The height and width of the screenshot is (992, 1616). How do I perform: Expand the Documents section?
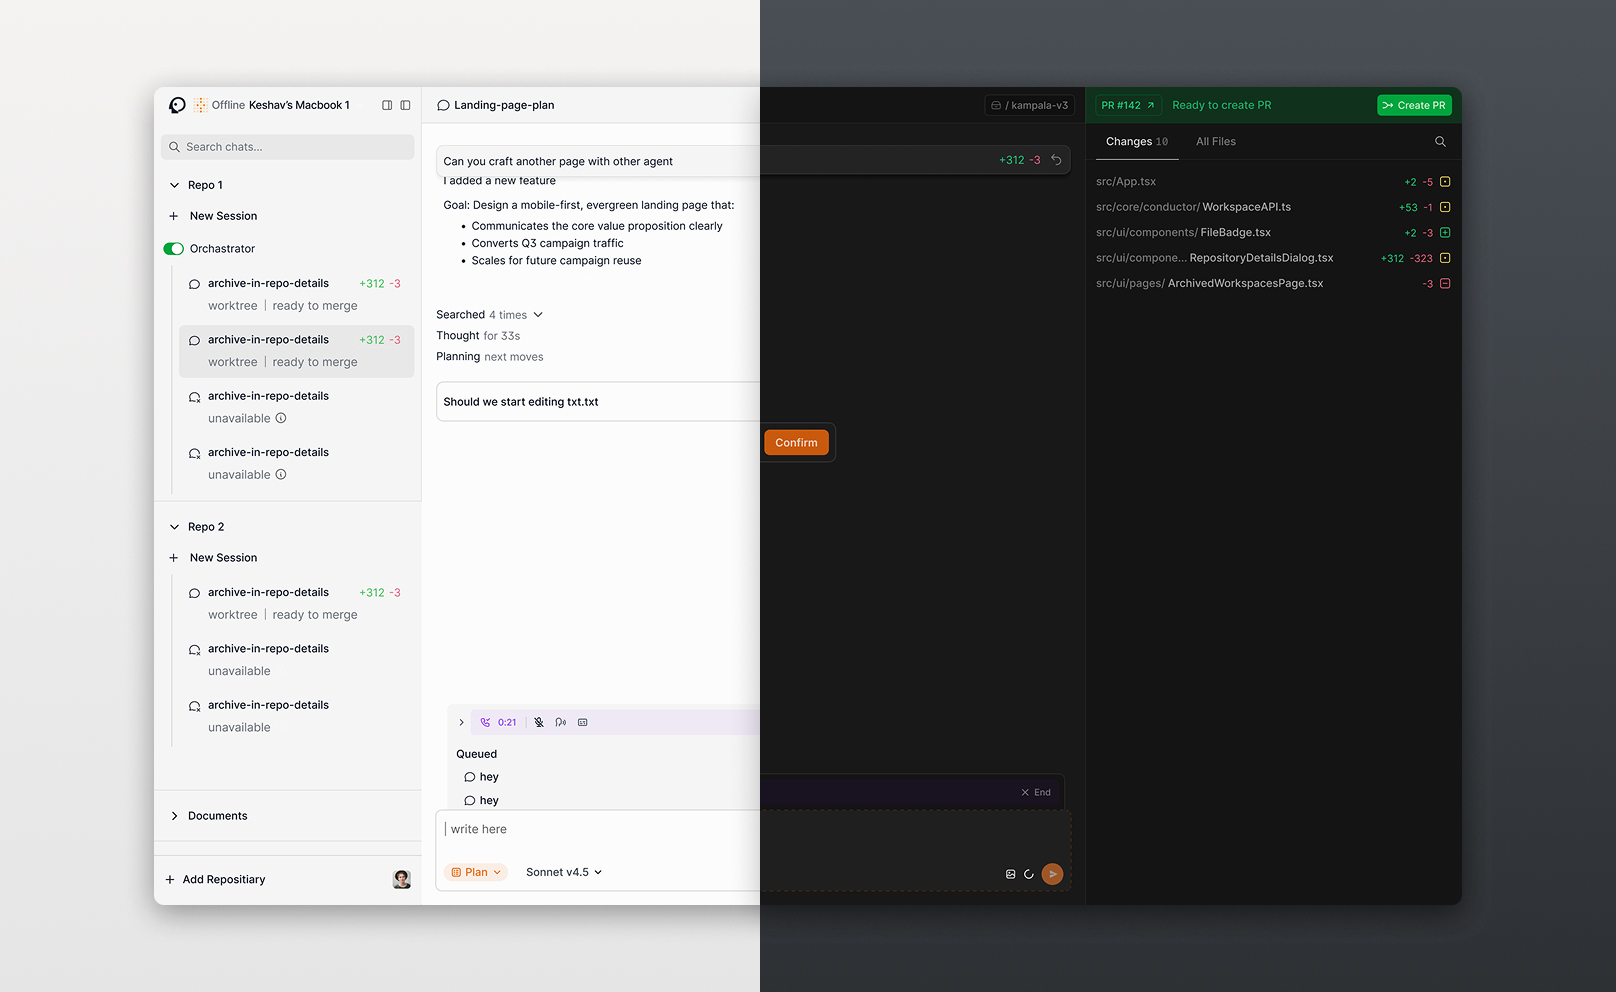pos(174,816)
